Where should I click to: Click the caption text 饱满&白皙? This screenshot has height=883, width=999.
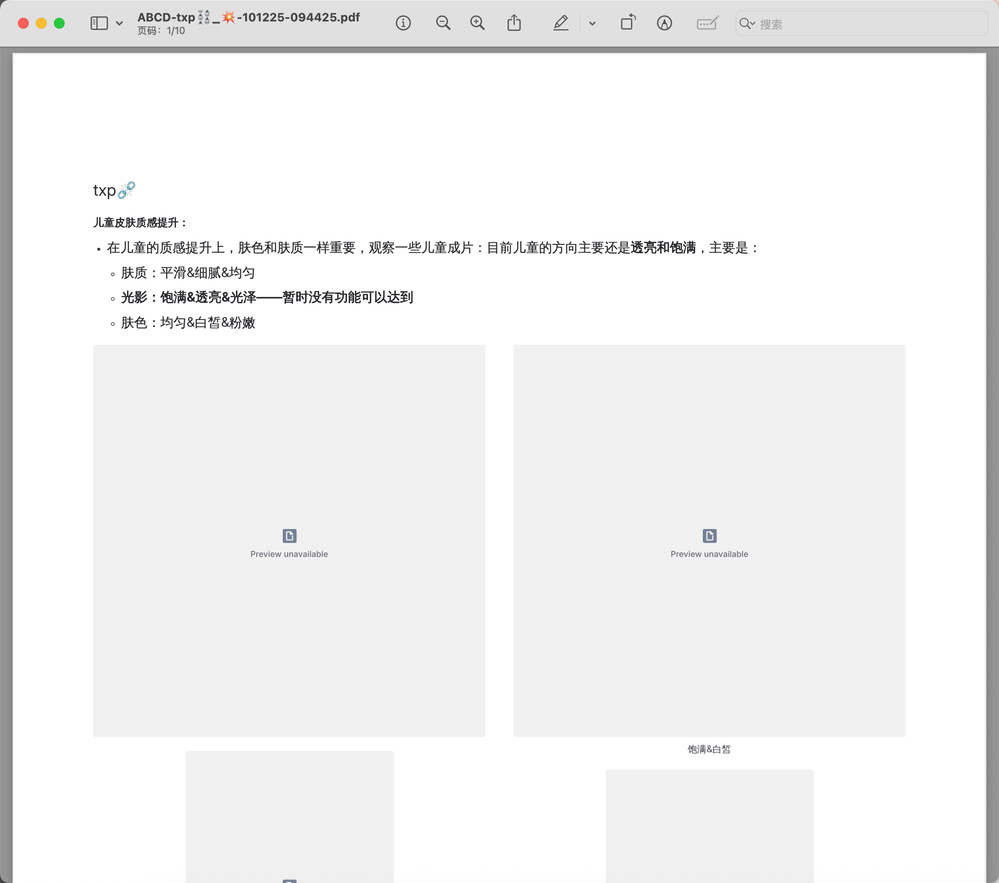709,748
